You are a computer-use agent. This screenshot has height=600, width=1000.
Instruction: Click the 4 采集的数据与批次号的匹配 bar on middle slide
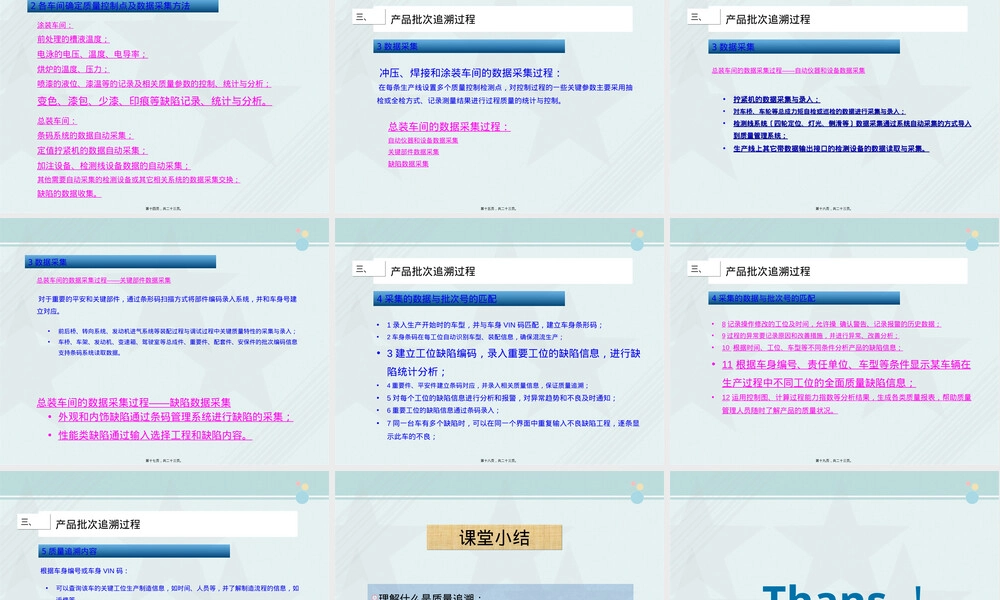click(469, 298)
